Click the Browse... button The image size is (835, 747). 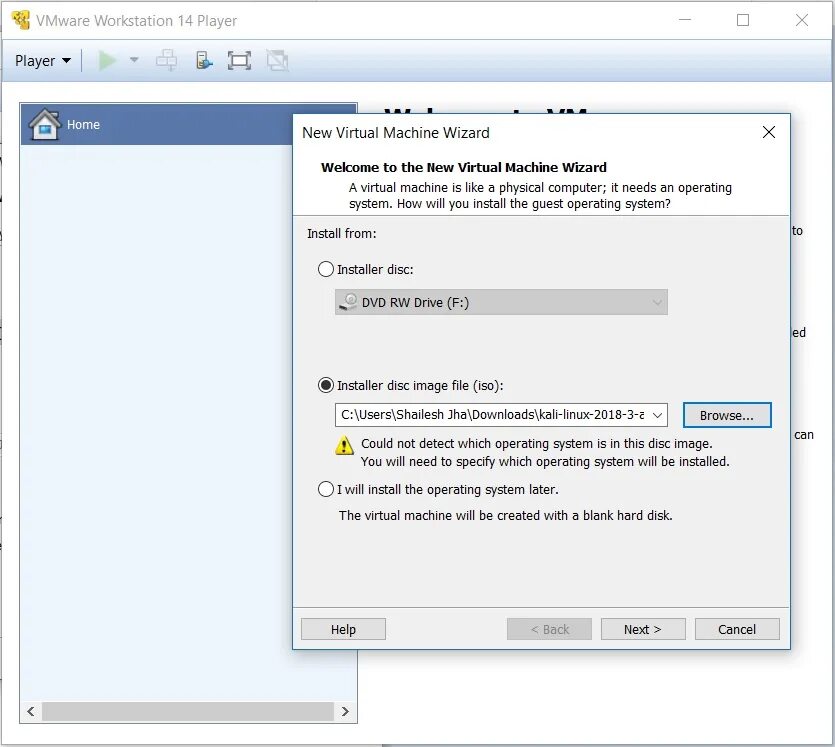point(727,415)
